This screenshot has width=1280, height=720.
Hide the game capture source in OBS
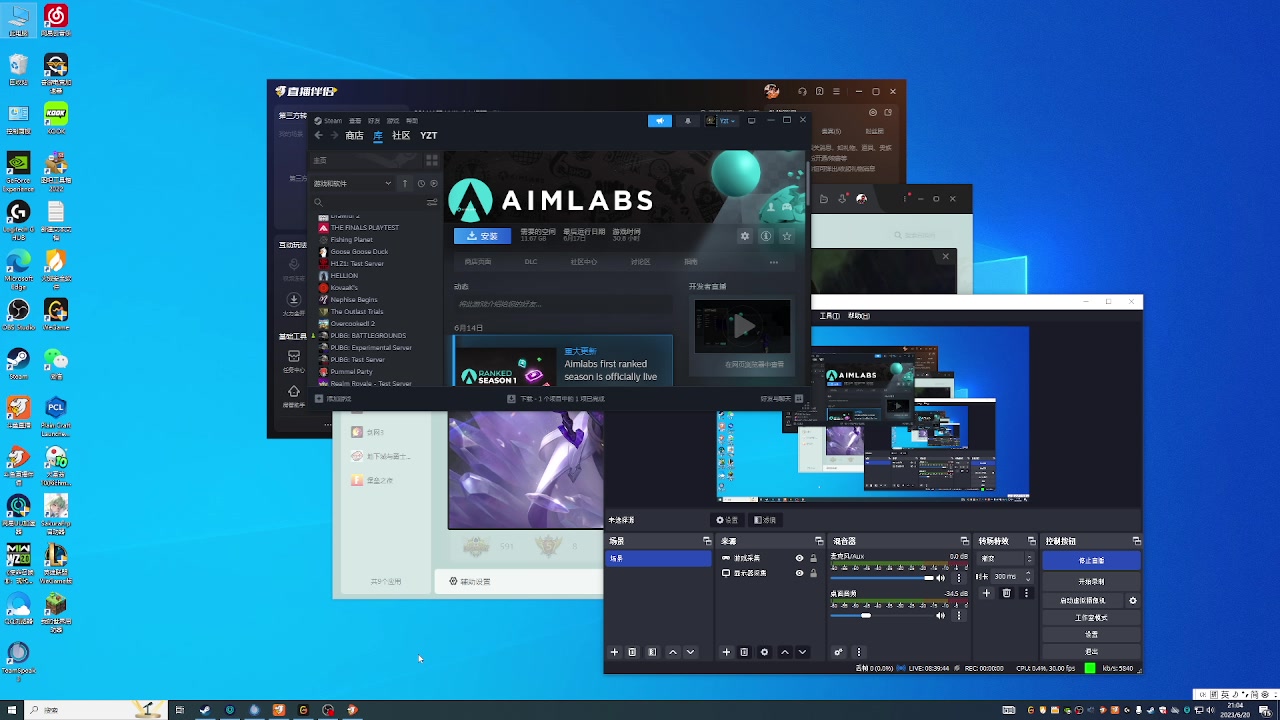pyautogui.click(x=799, y=558)
